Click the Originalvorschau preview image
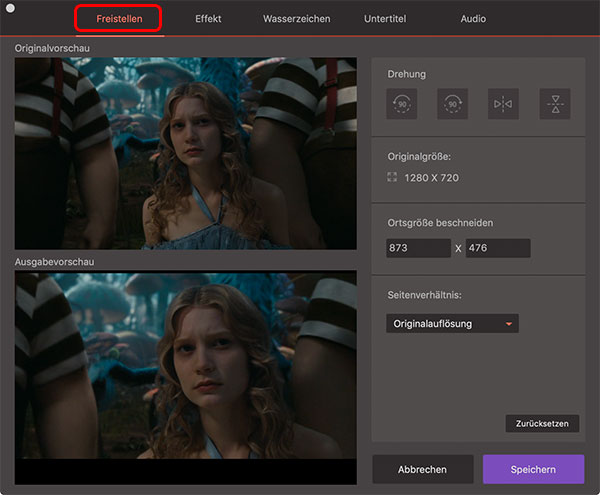 (186, 153)
